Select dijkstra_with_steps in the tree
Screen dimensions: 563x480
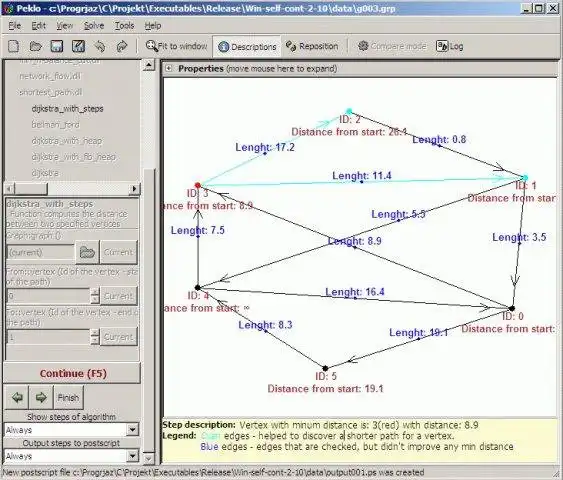pos(68,108)
